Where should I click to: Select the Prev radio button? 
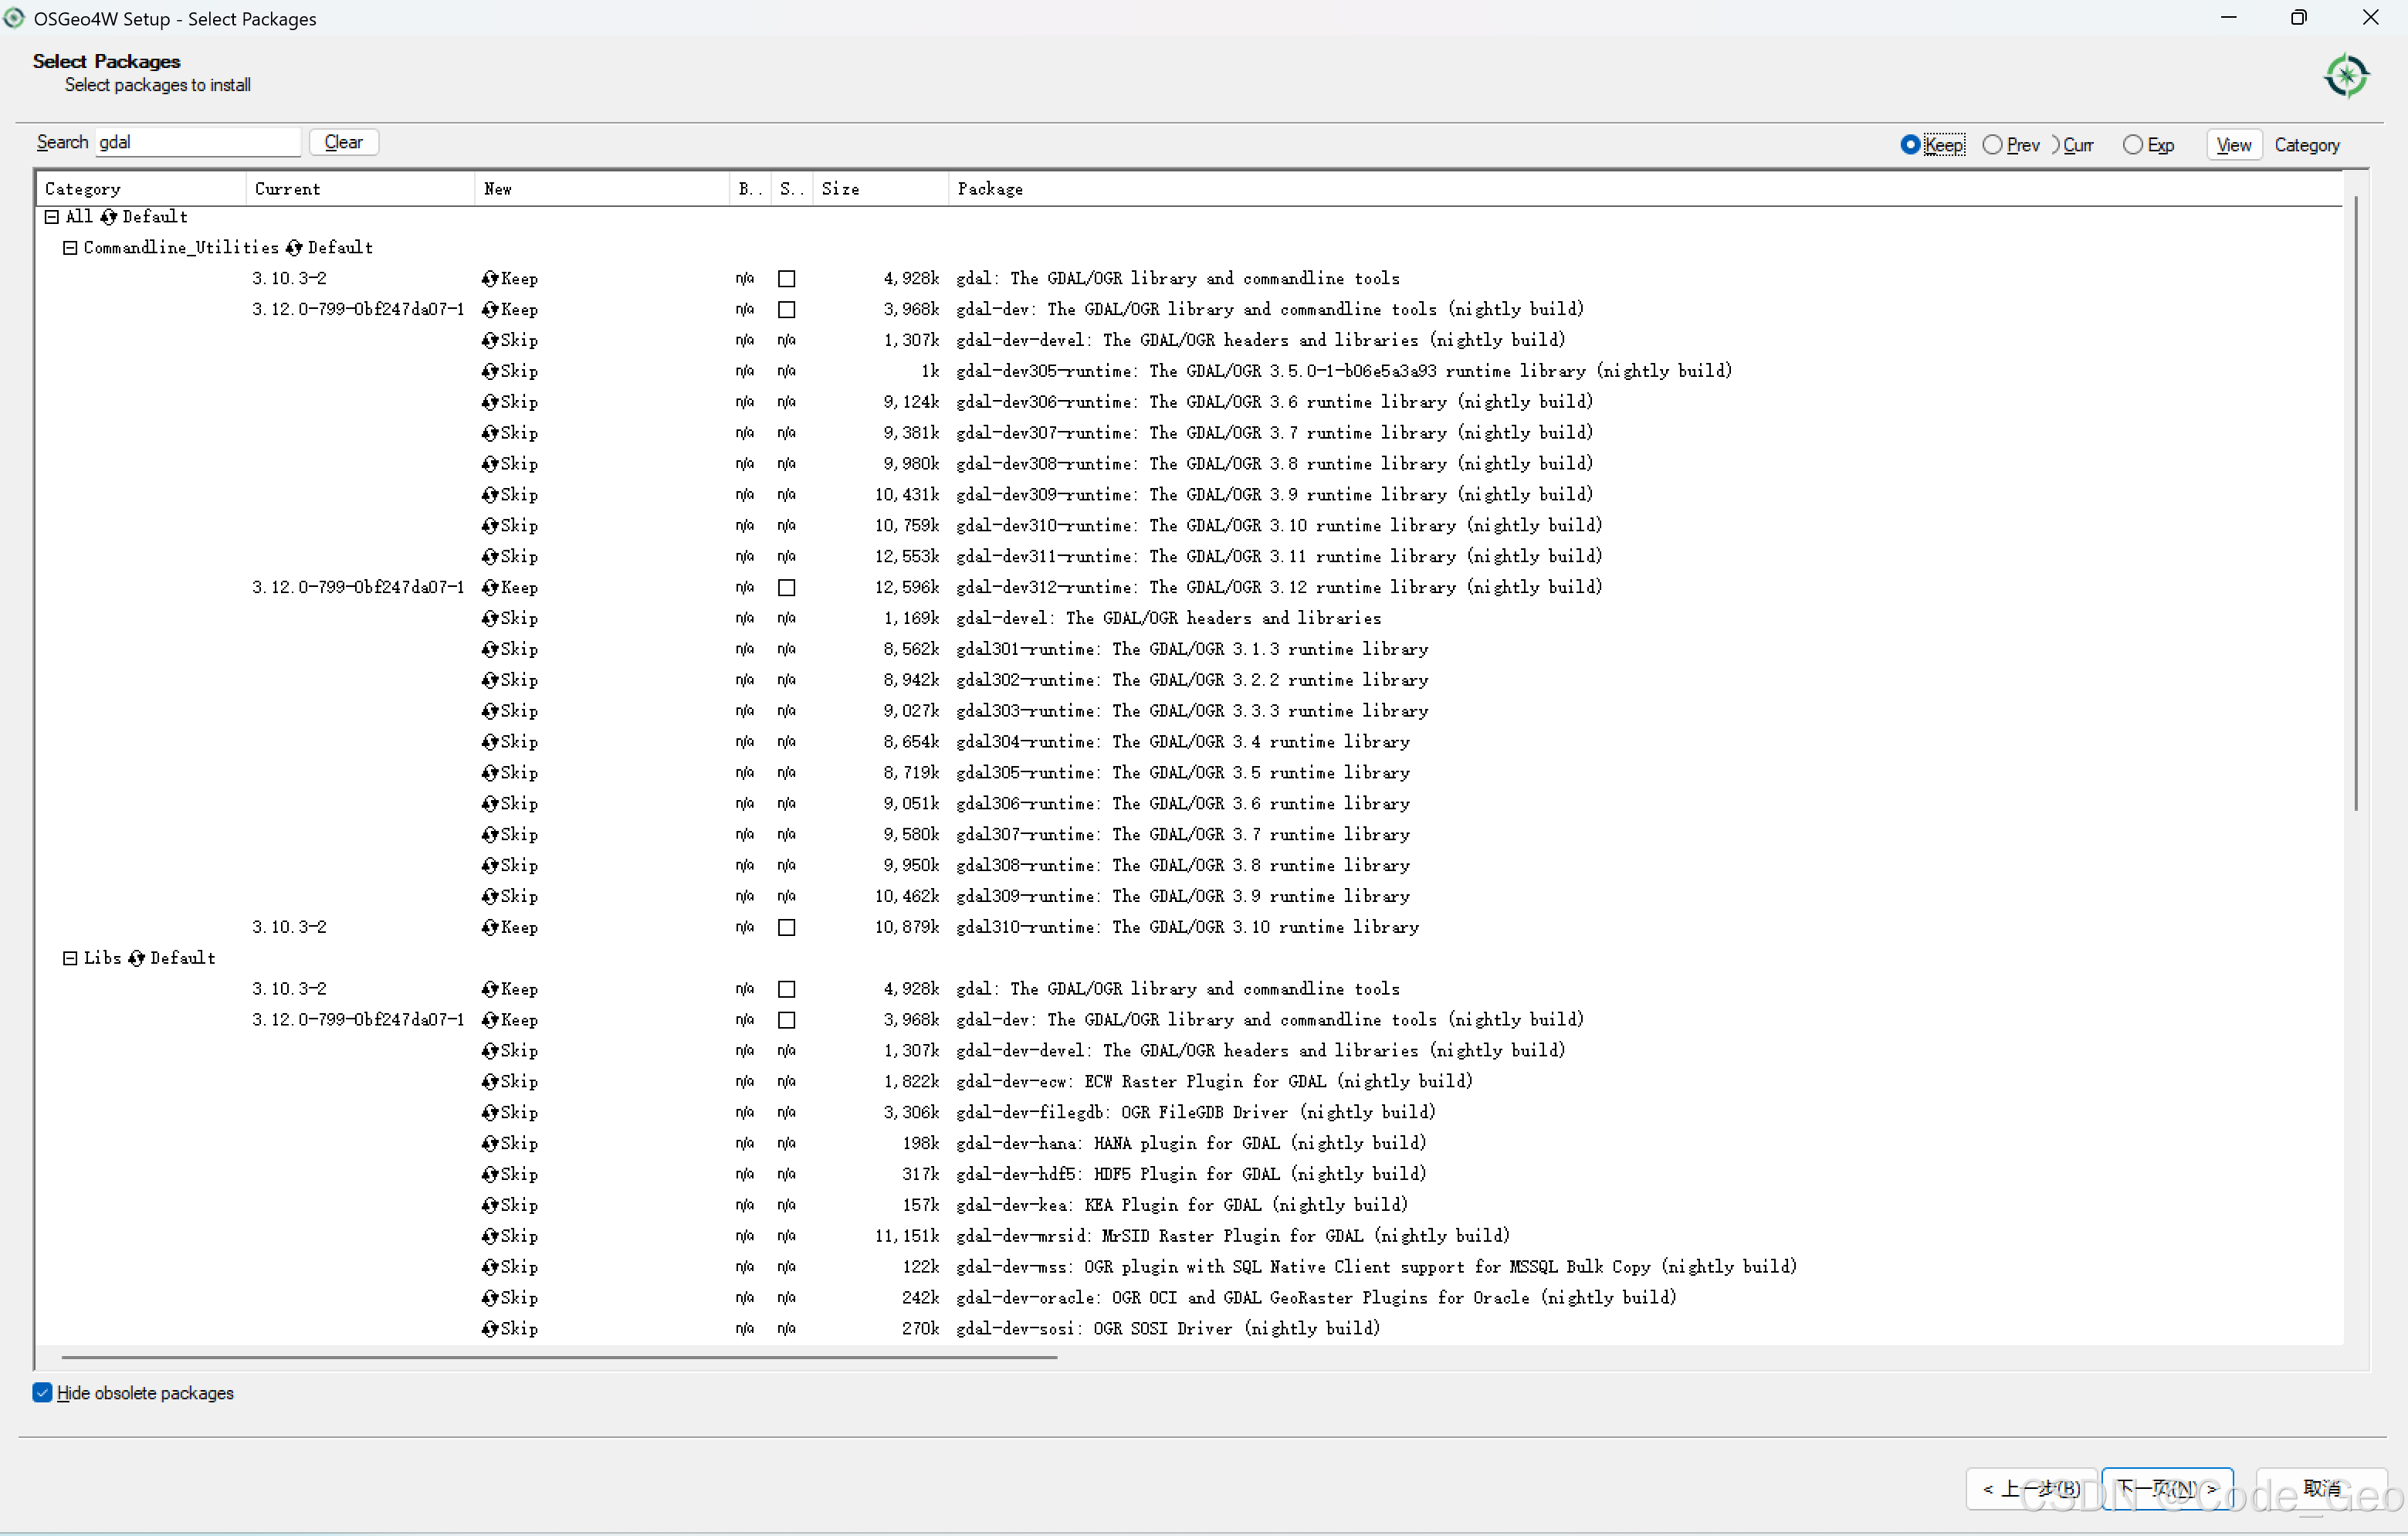tap(1992, 145)
